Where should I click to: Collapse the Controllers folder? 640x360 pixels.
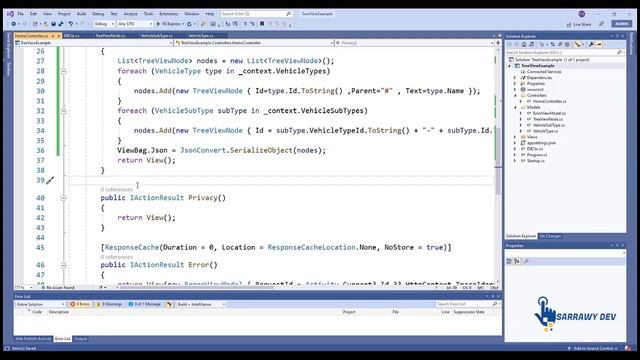(x=515, y=96)
